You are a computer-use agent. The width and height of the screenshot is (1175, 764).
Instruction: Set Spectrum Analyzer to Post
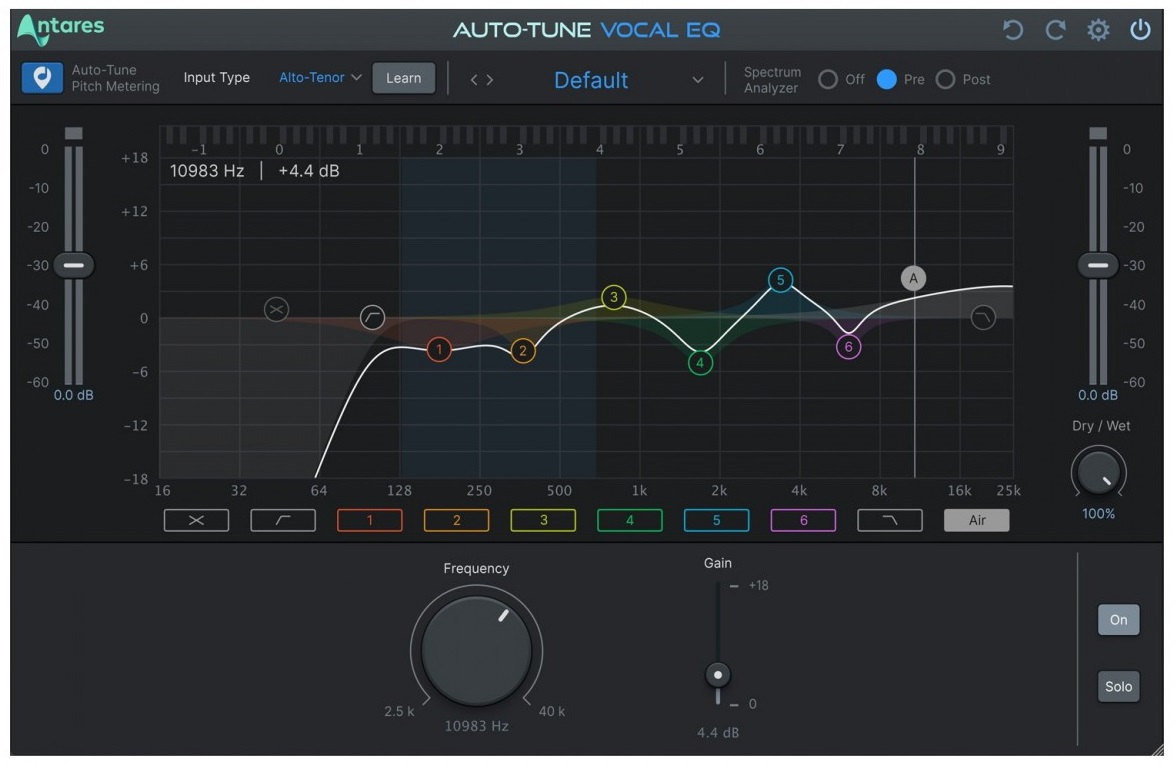click(x=945, y=79)
